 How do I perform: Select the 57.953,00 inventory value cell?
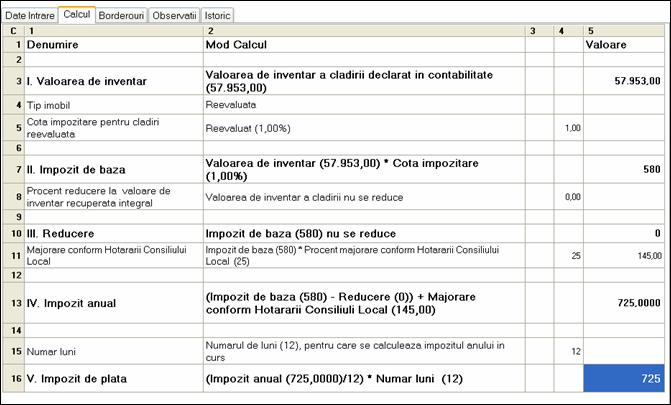[625, 81]
